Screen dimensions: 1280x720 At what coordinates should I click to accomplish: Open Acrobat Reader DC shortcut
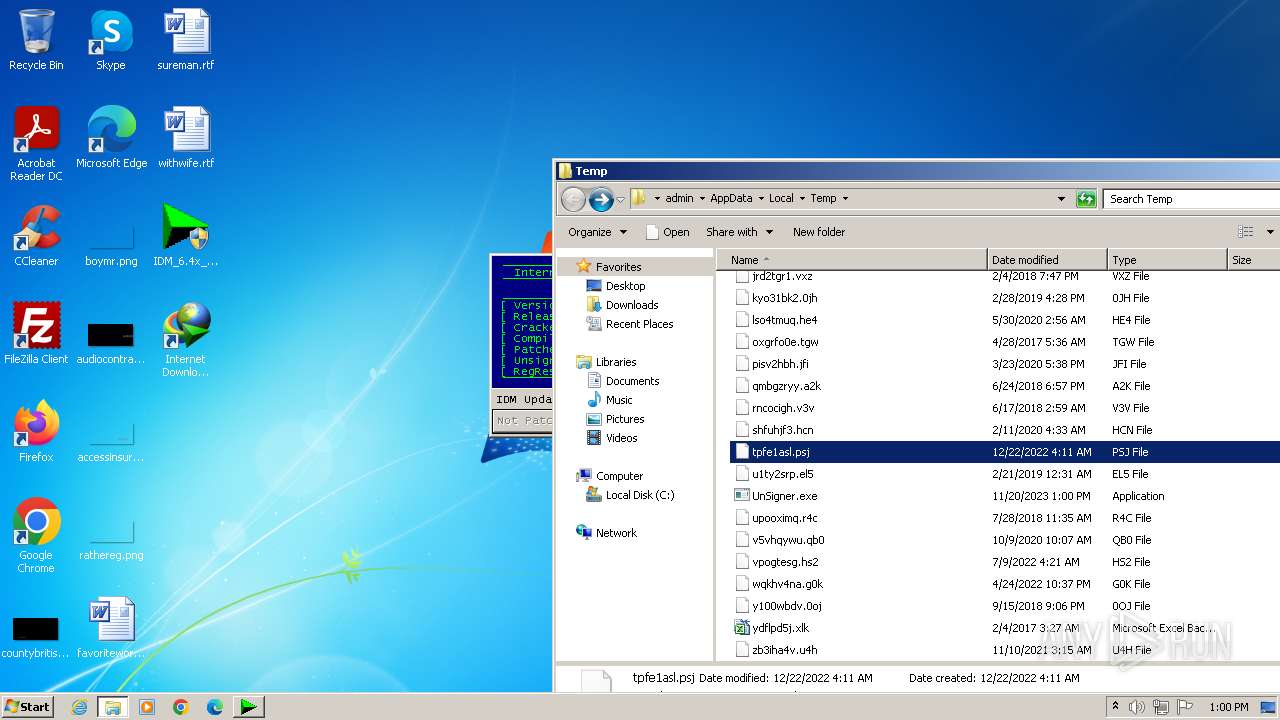(36, 144)
